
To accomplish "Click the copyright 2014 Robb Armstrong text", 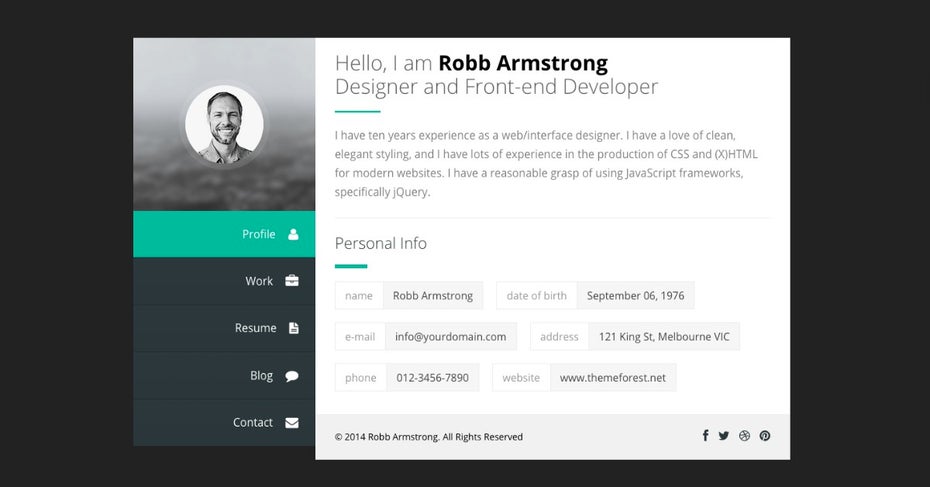I will (x=429, y=437).
